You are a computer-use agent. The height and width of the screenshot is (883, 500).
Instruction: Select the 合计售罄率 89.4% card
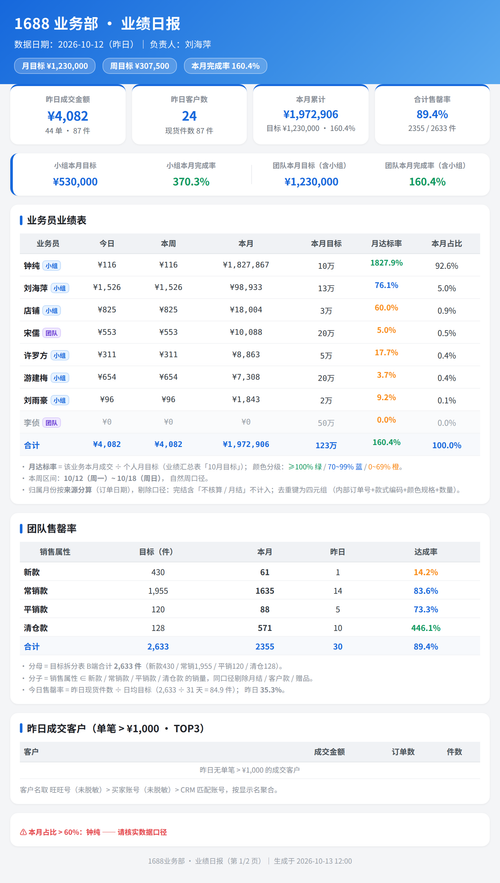coord(432,114)
